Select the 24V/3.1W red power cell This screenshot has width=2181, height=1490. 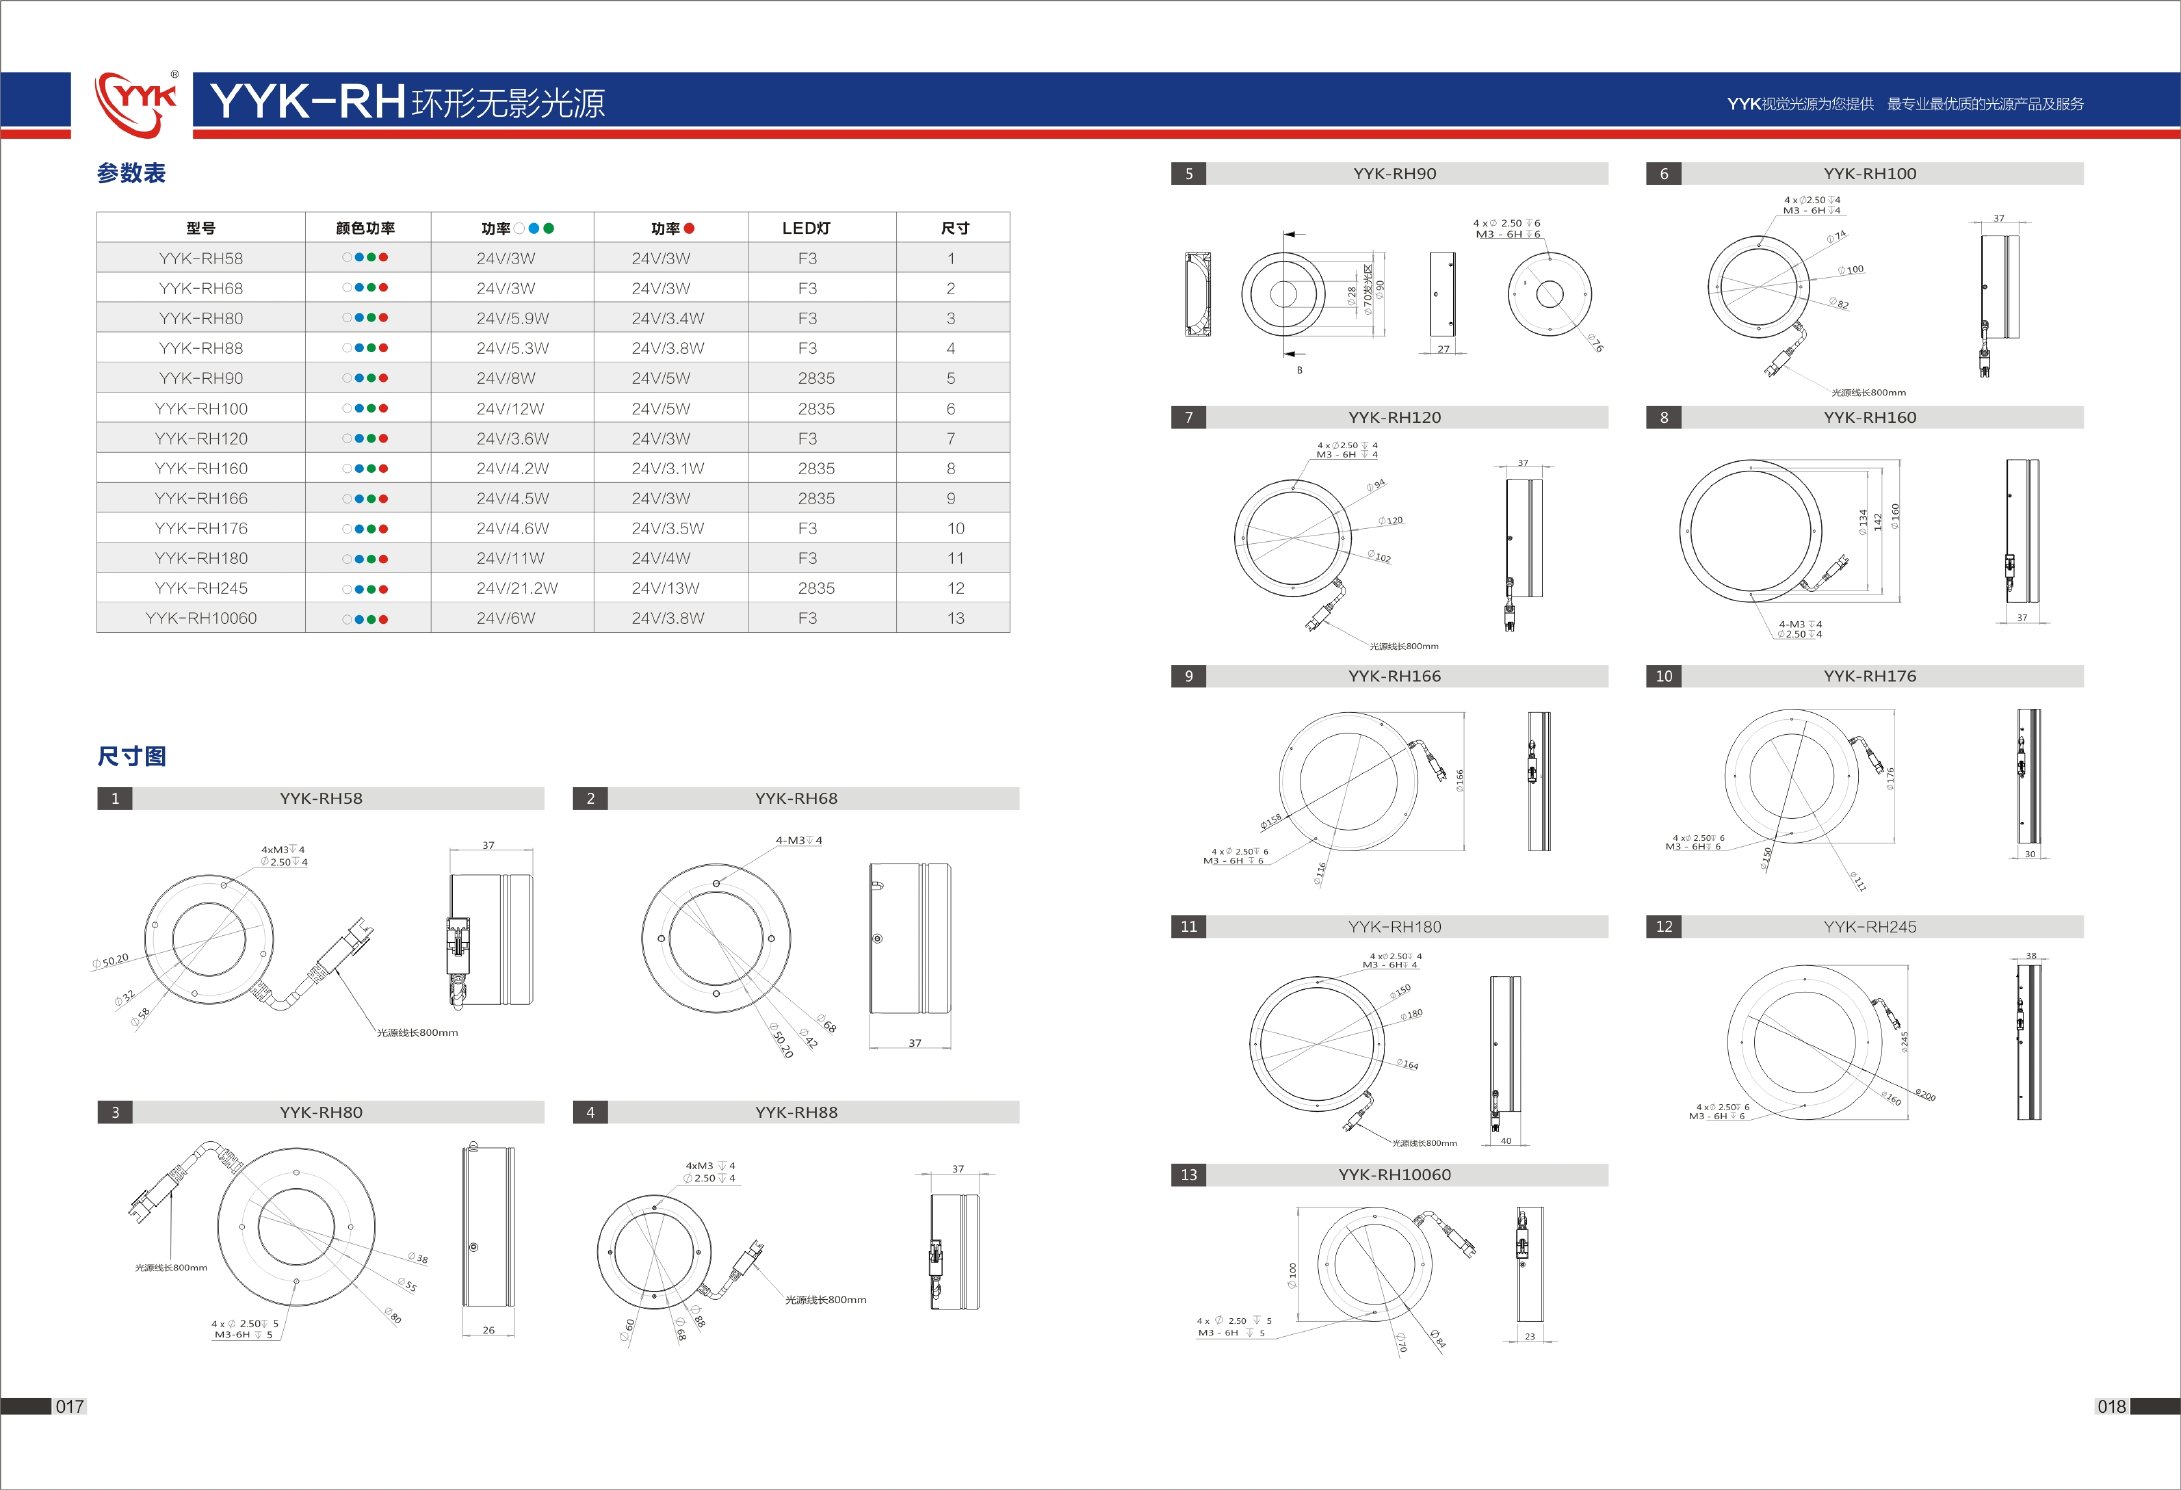click(671, 468)
